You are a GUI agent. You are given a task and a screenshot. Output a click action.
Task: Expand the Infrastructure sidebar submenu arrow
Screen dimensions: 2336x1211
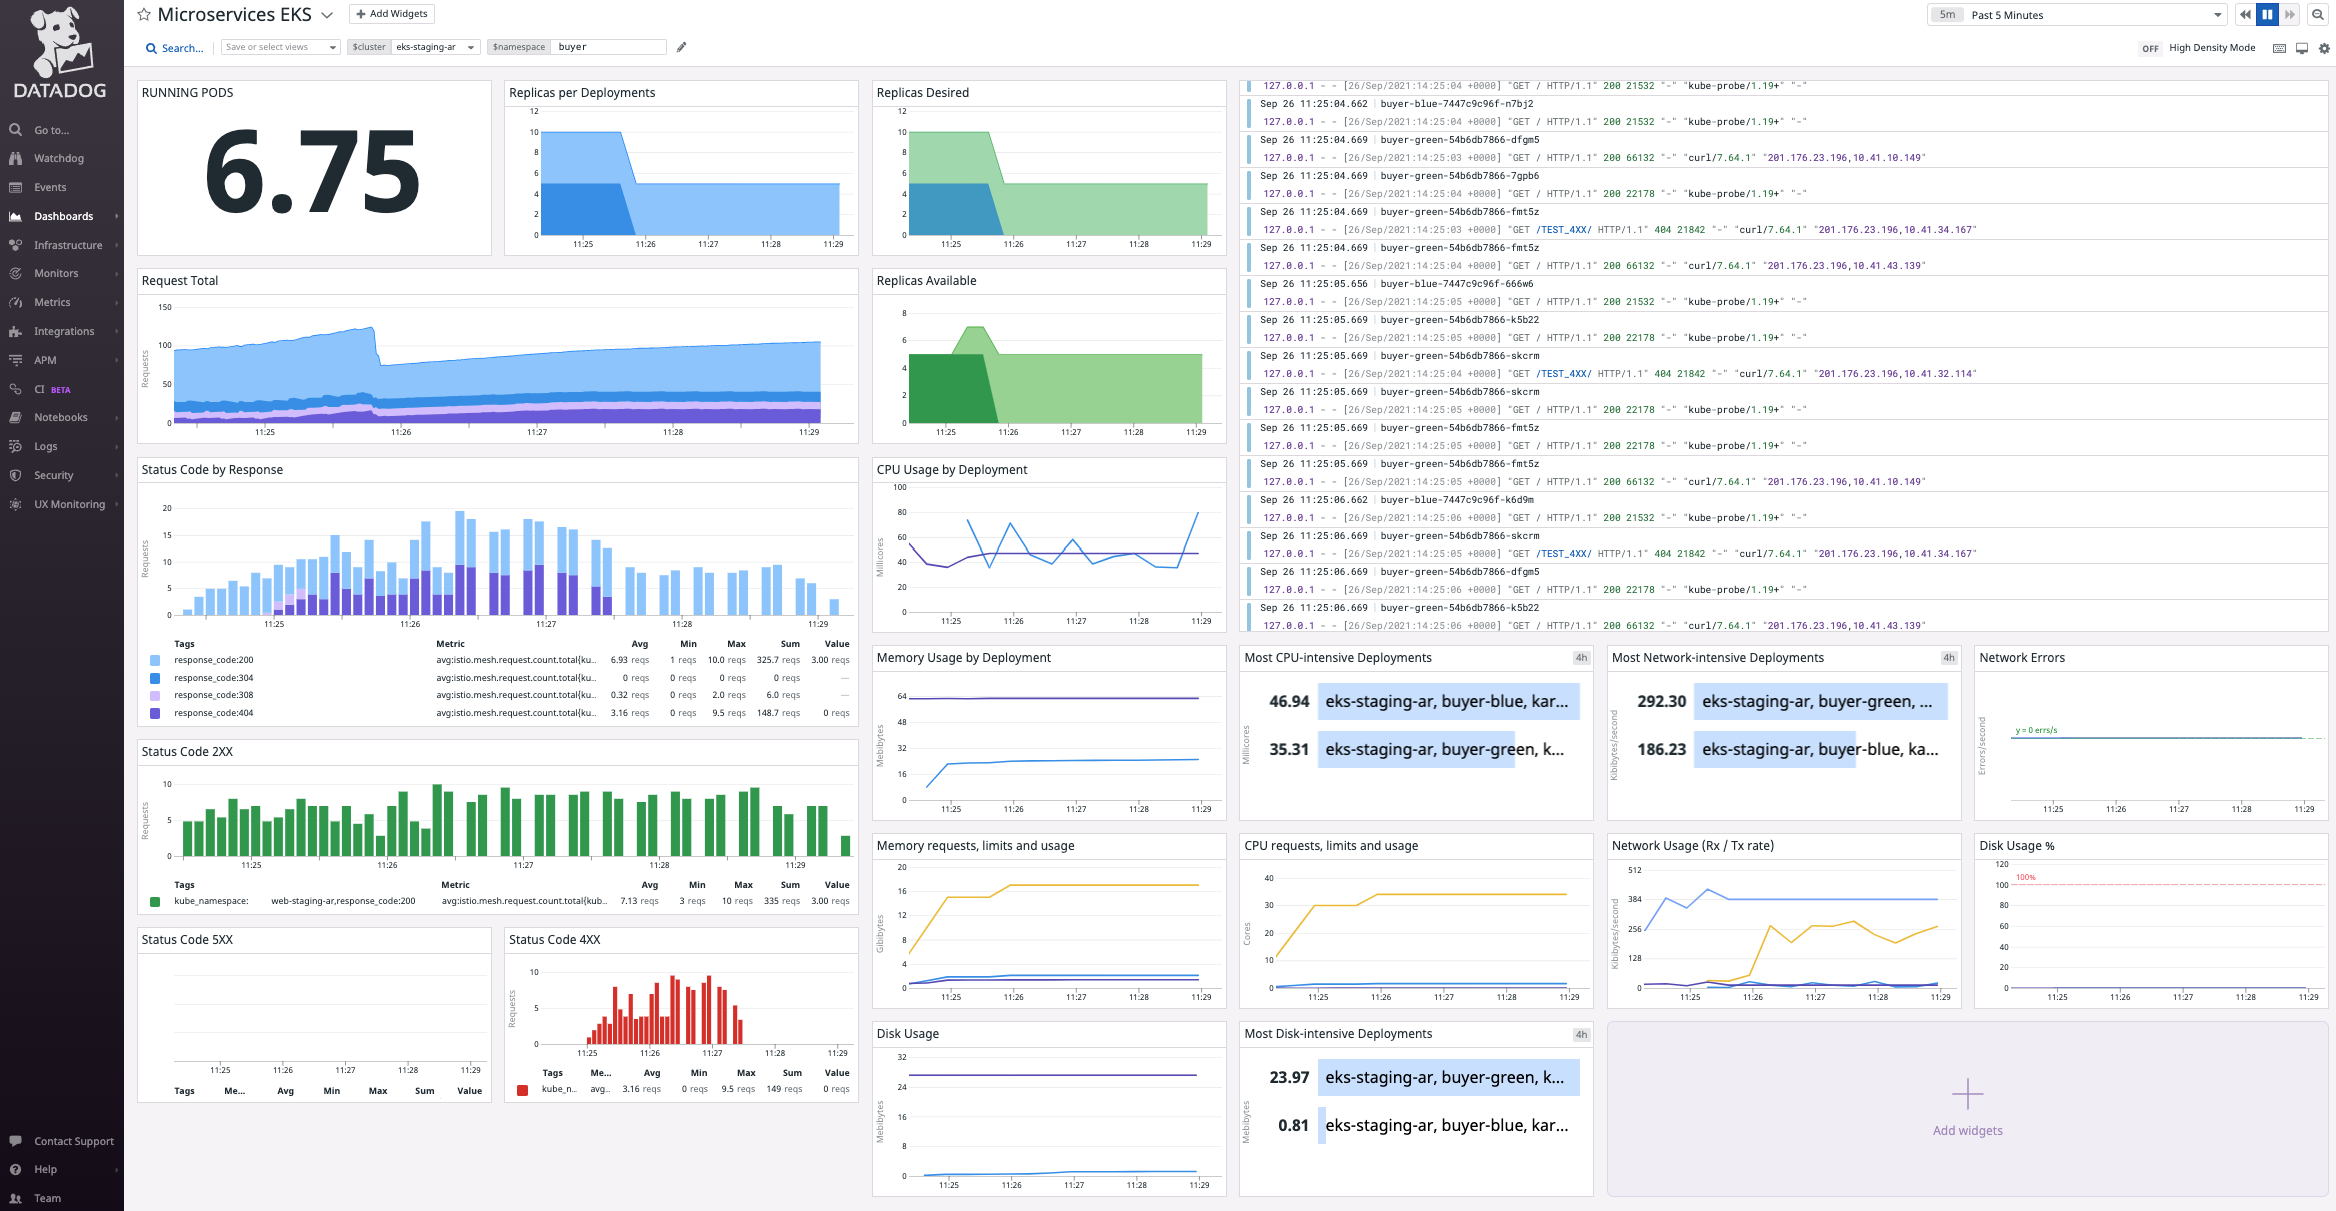[116, 245]
